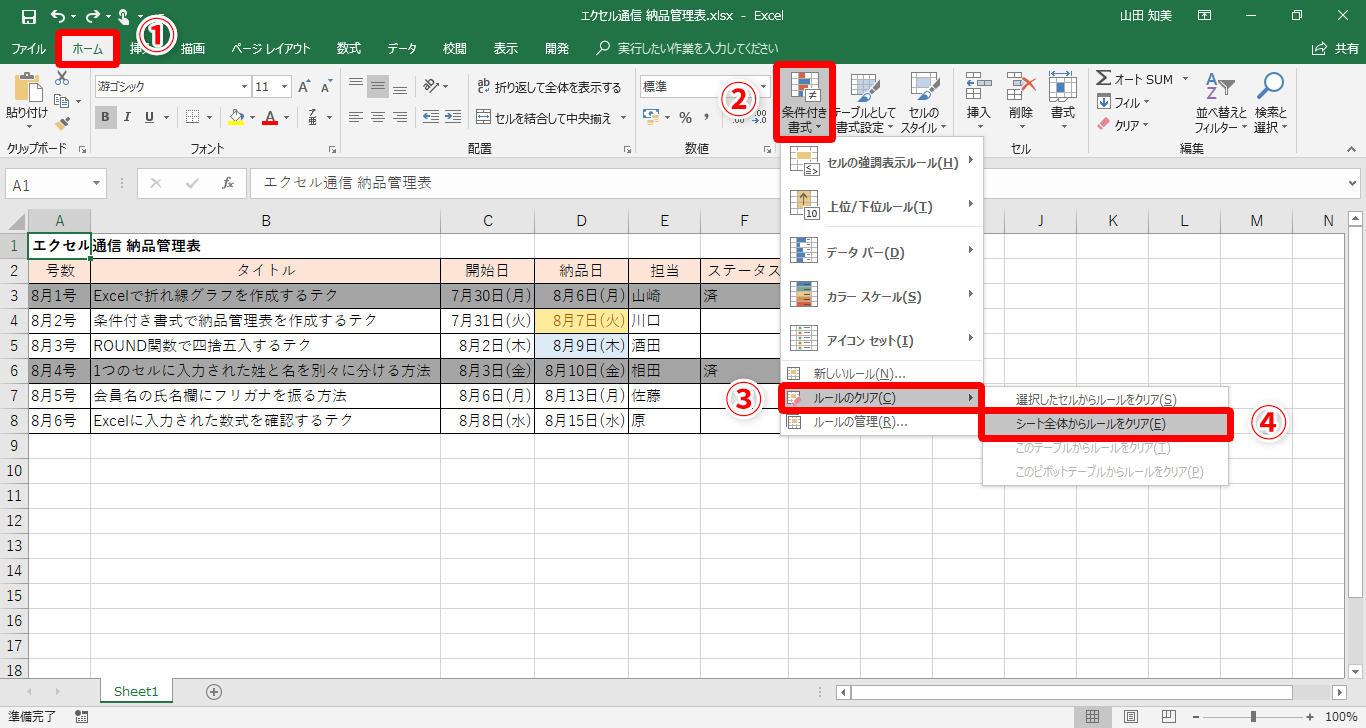Screen dimensions: 1366x728
Task: Open the accounting number format tool
Action: click(x=652, y=117)
